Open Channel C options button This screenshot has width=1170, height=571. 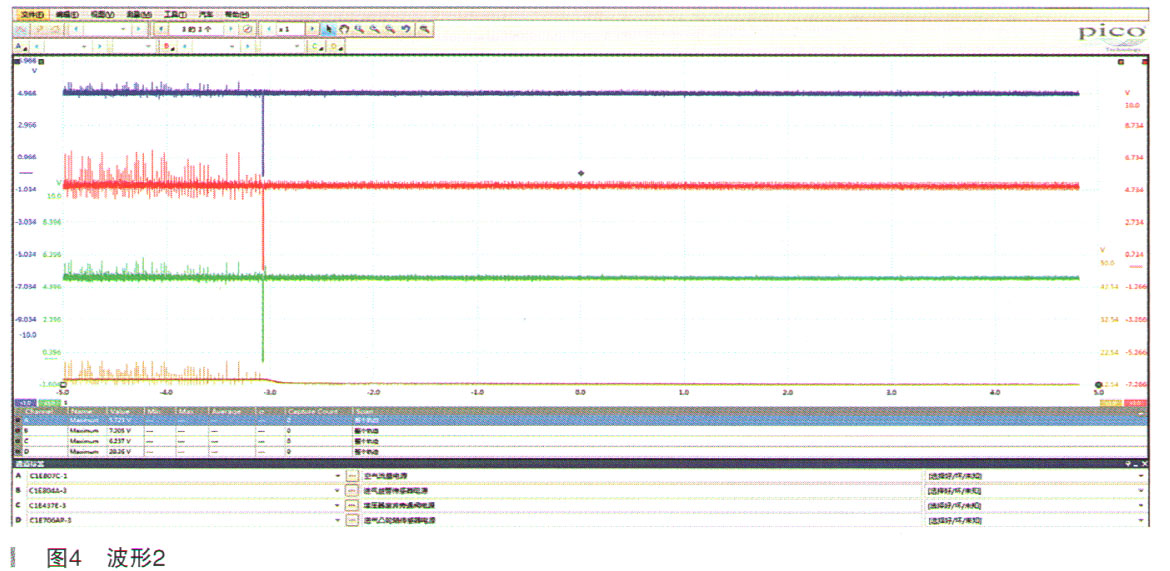point(317,46)
